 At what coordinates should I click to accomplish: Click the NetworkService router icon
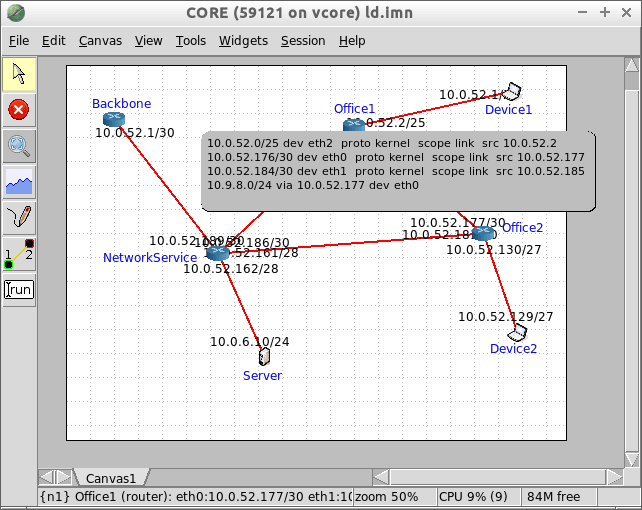click(x=217, y=253)
